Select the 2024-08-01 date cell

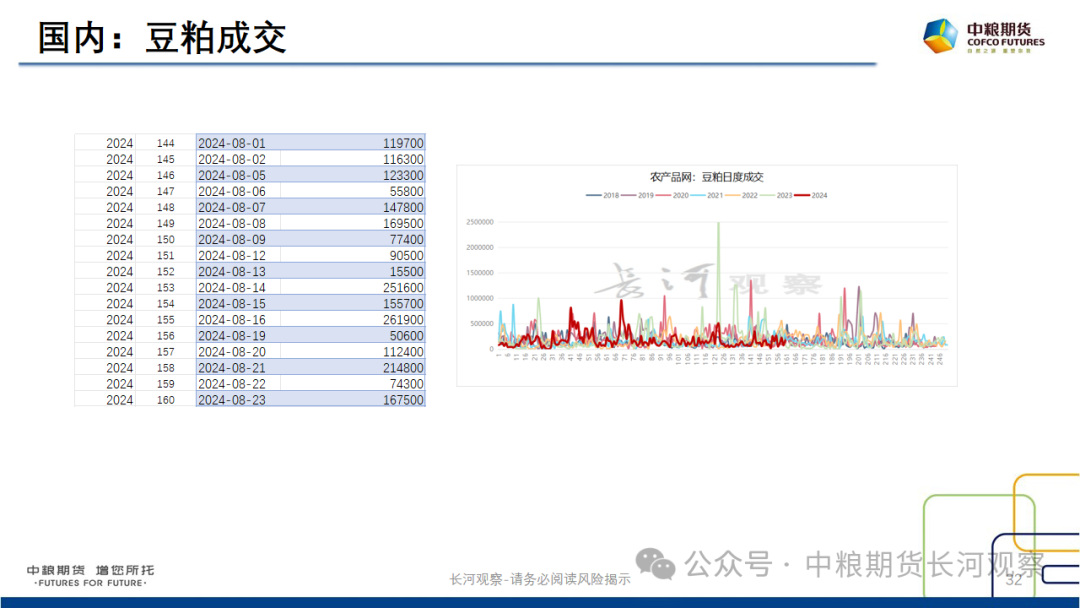[x=232, y=143]
